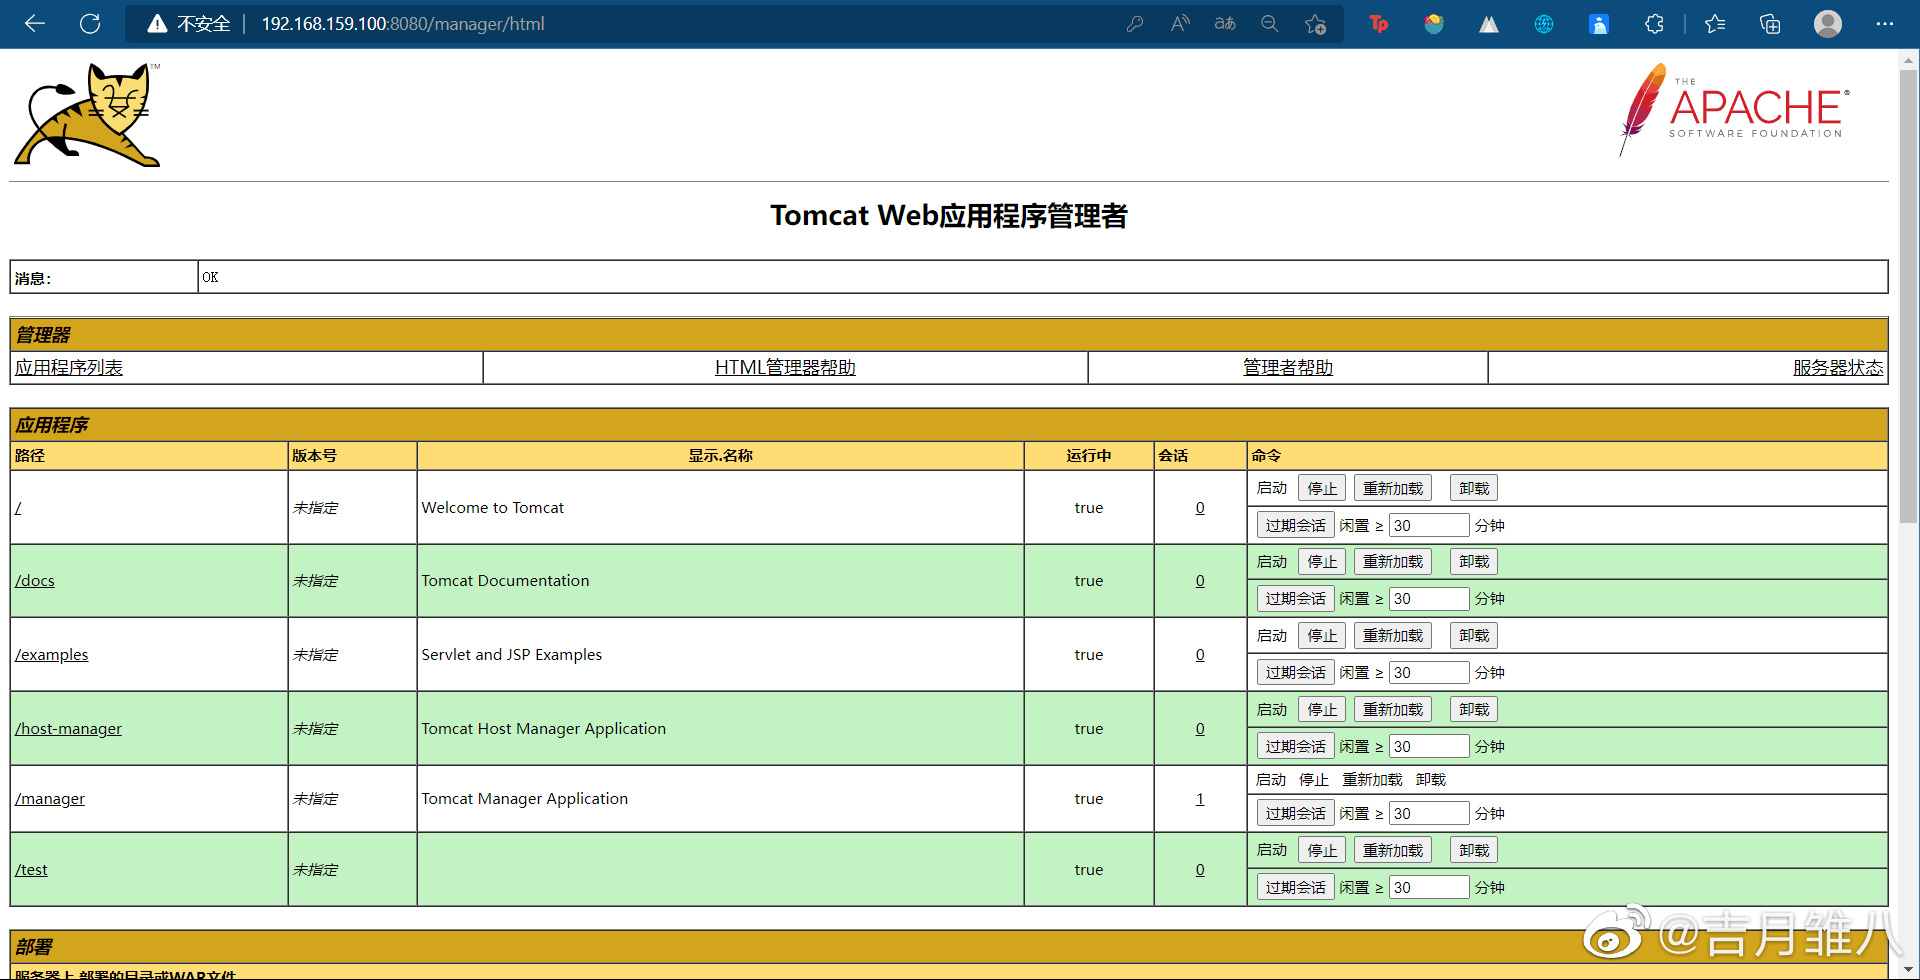Open the red Tp extension icon
Viewport: 1920px width, 980px height.
coord(1379,24)
